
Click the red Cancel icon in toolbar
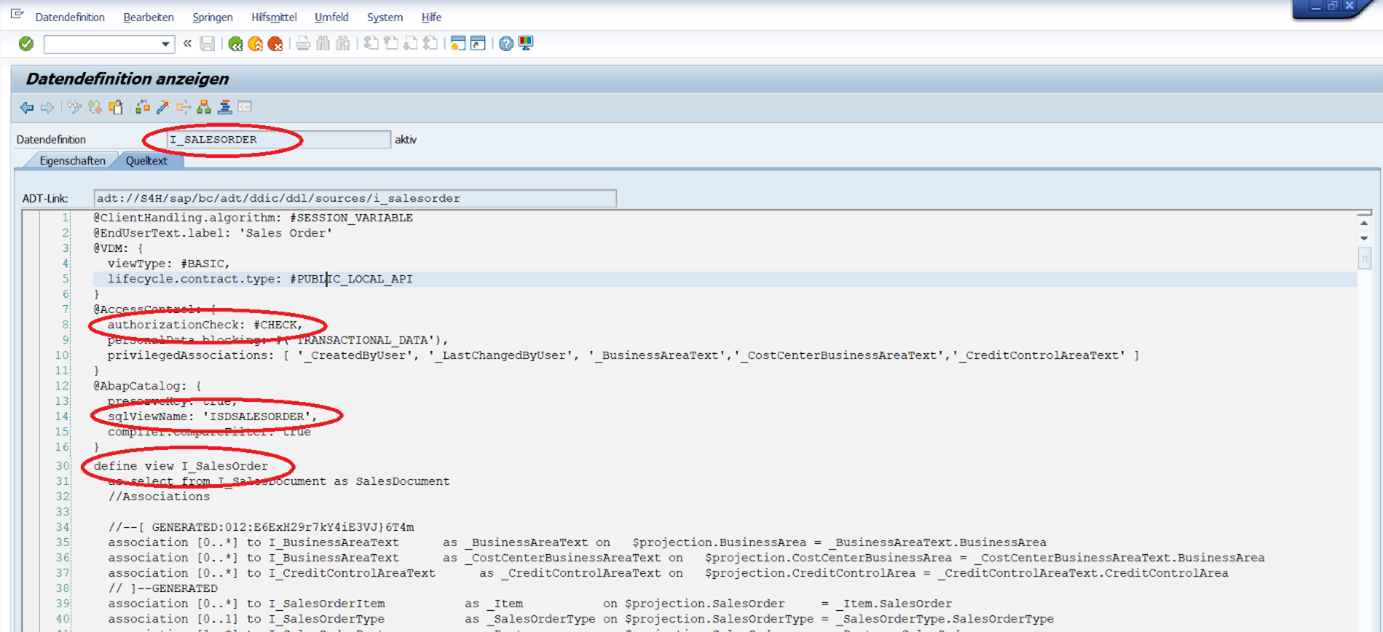[x=275, y=44]
